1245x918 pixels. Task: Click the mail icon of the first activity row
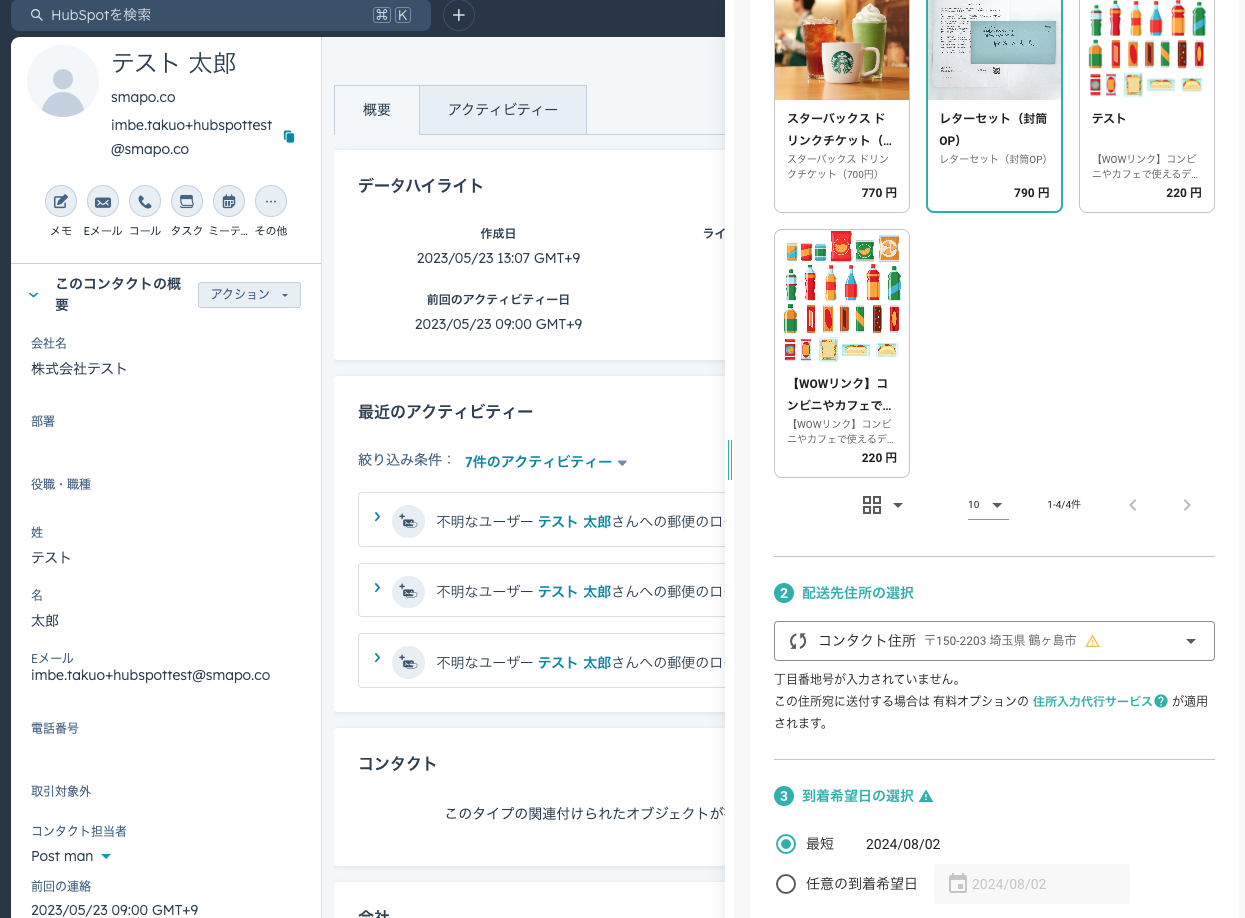[408, 521]
